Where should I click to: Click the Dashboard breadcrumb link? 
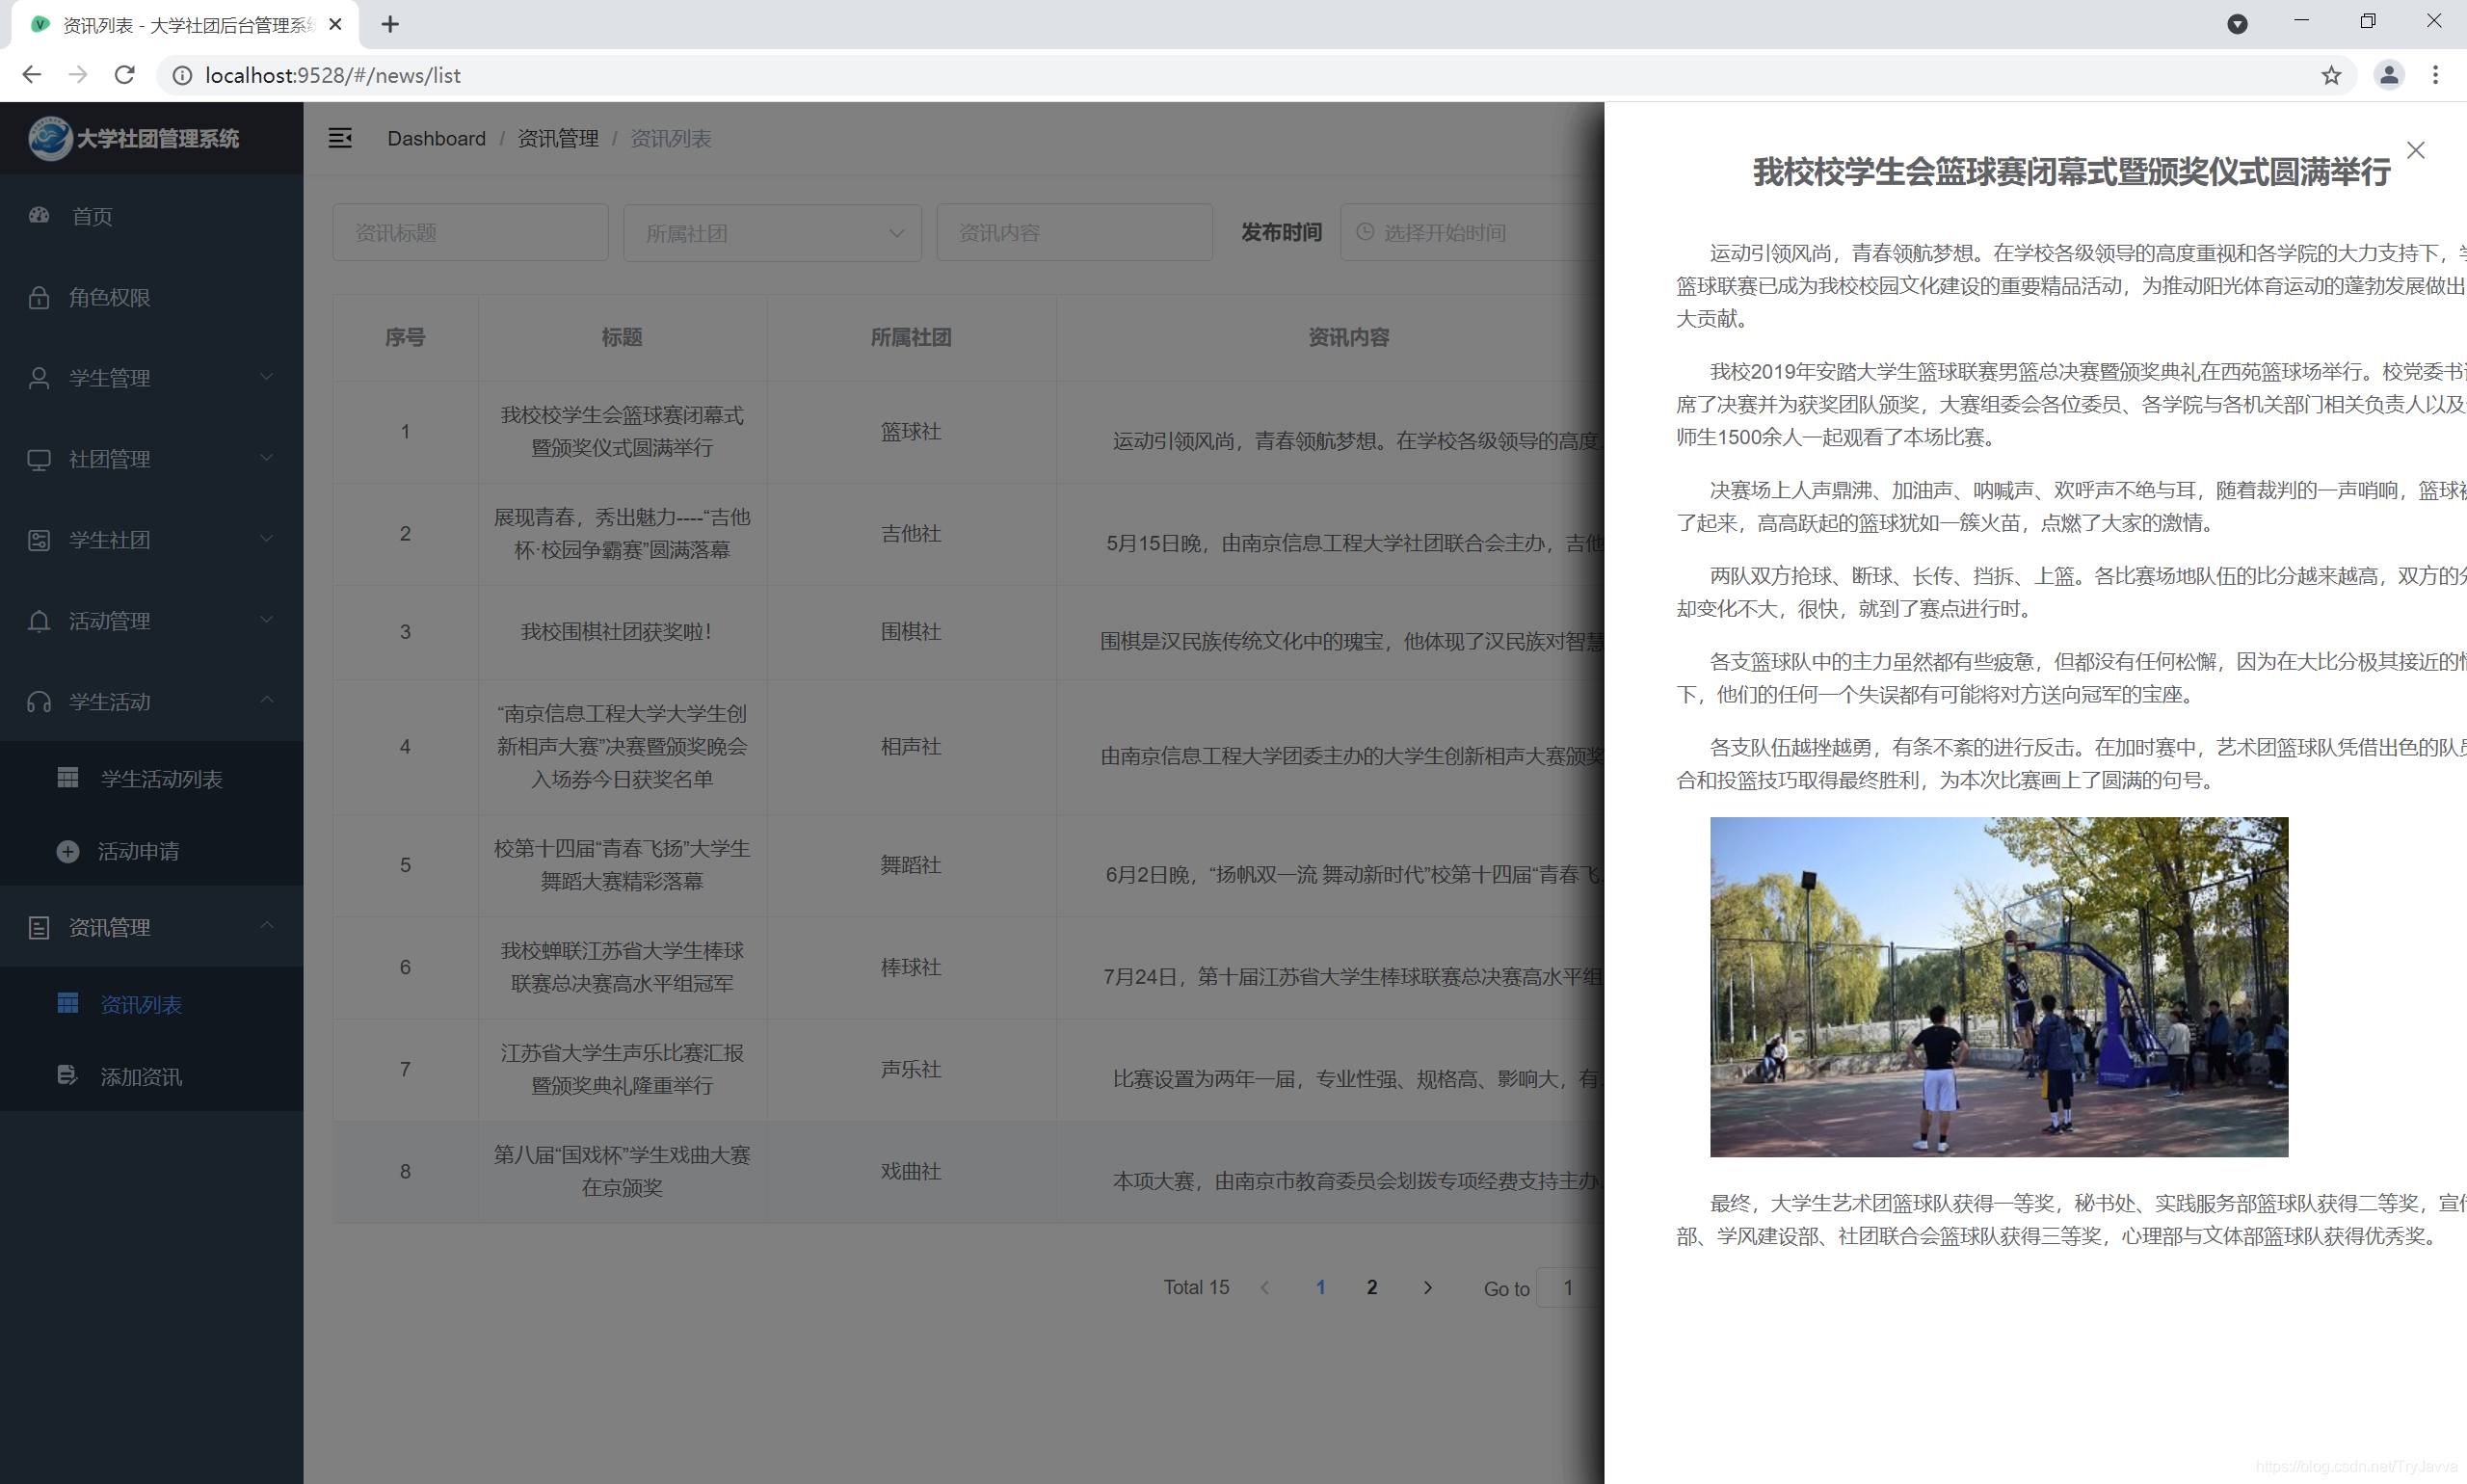pyautogui.click(x=436, y=138)
